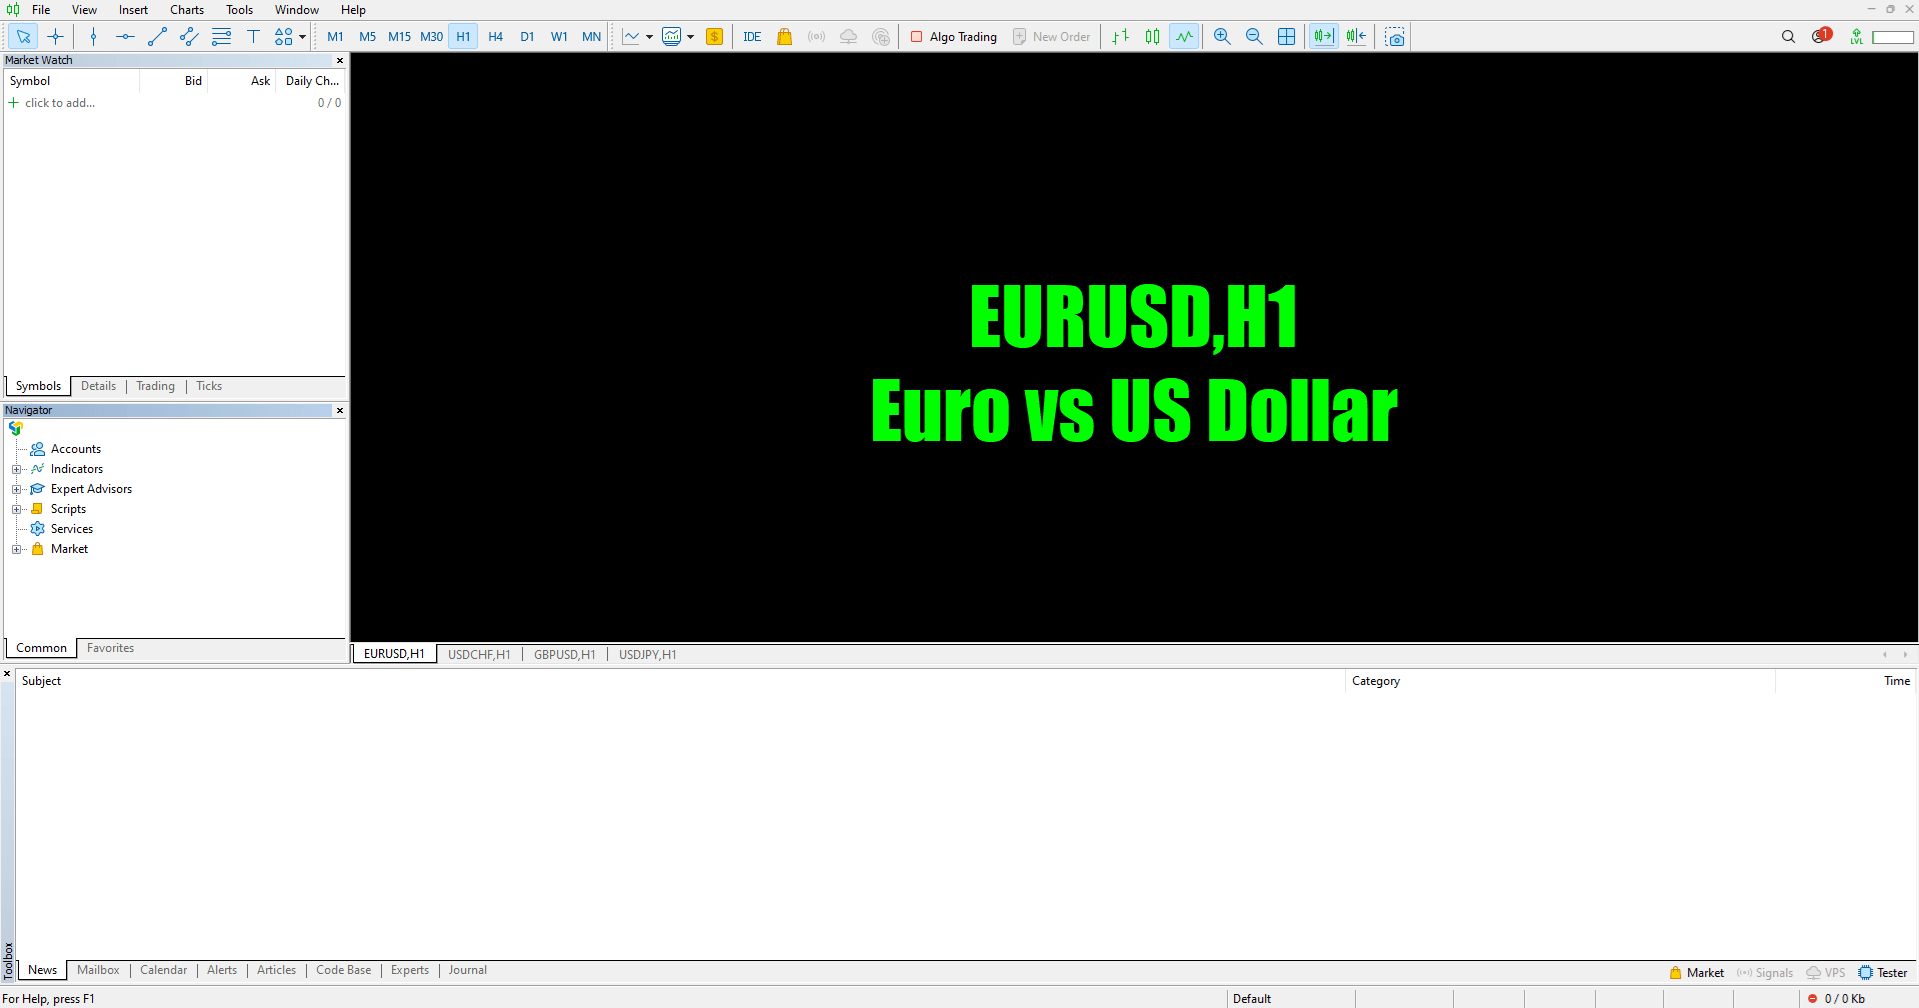This screenshot has width=1919, height=1008.
Task: Open the Charts menu
Action: (x=187, y=10)
